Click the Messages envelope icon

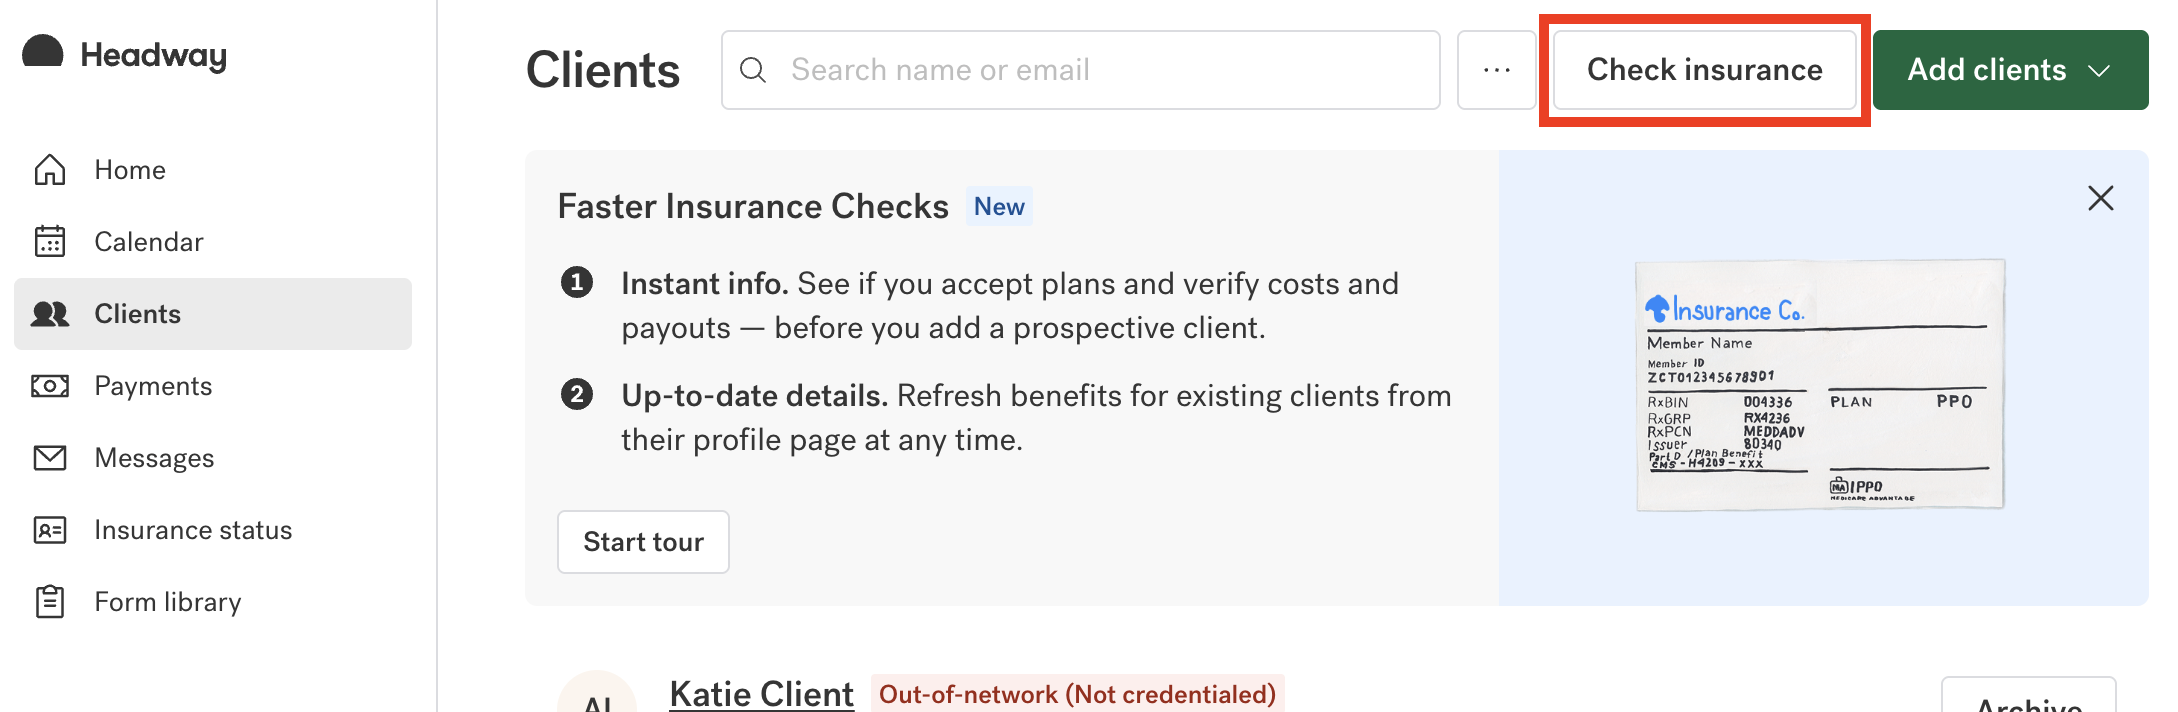tap(50, 458)
